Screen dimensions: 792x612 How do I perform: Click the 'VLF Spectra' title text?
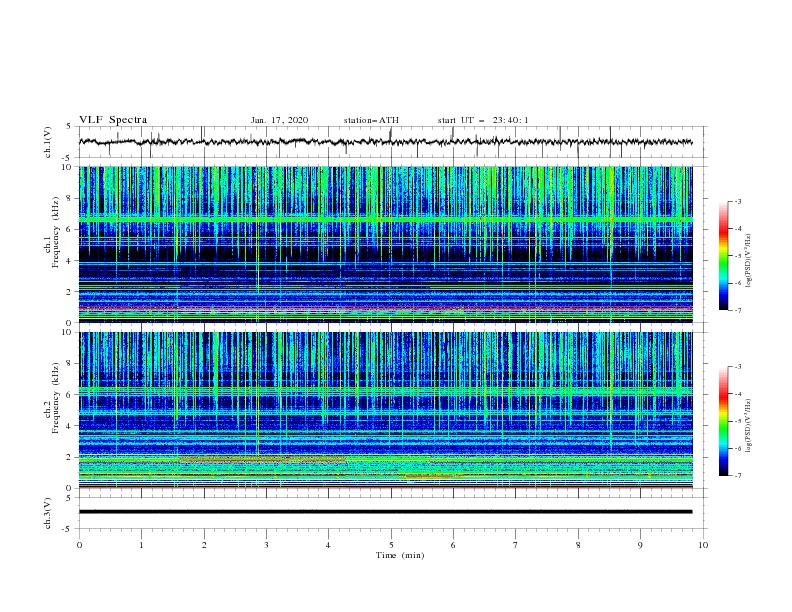[113, 120]
